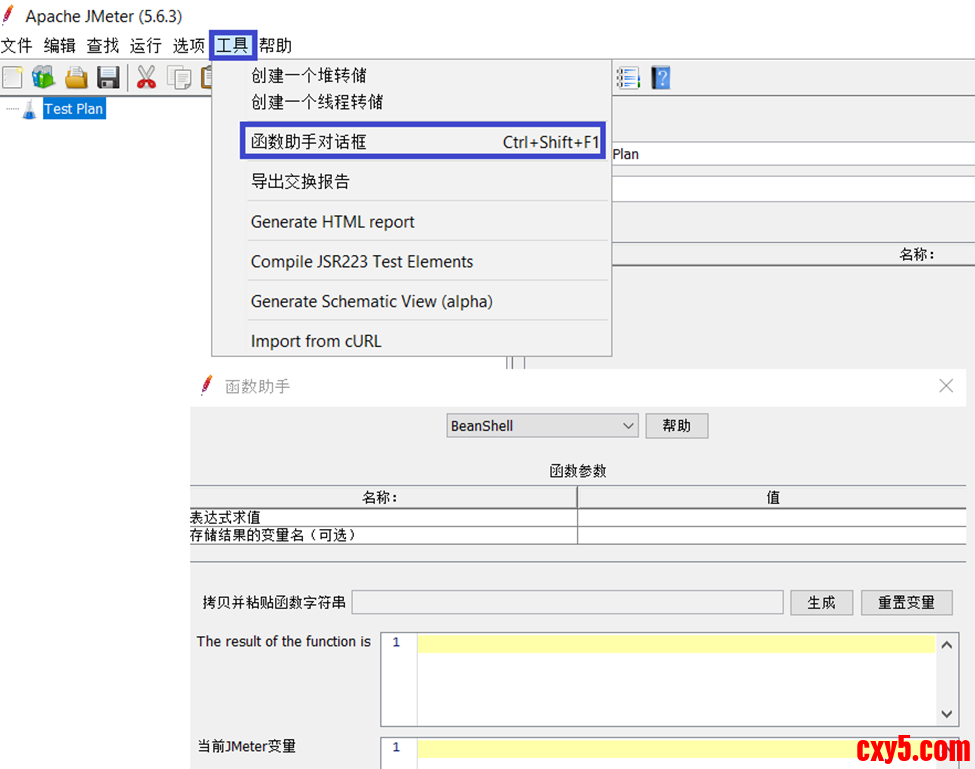Select Generate HTML report menu entry

click(332, 222)
